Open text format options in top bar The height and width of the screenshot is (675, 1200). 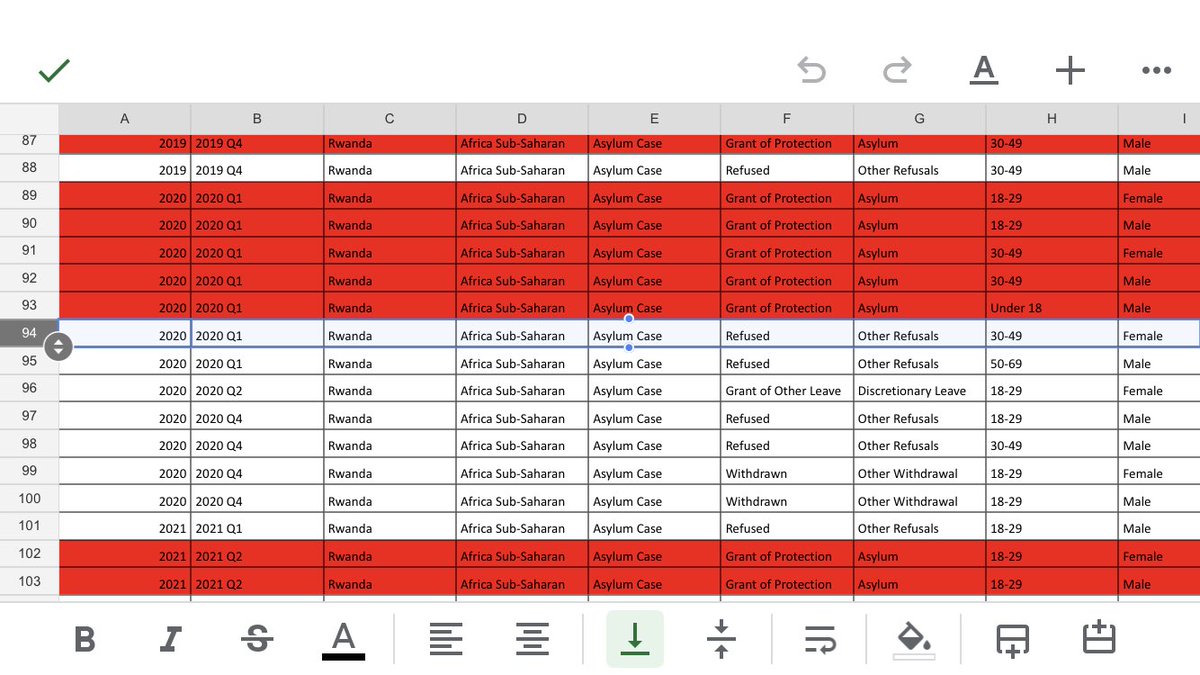984,70
